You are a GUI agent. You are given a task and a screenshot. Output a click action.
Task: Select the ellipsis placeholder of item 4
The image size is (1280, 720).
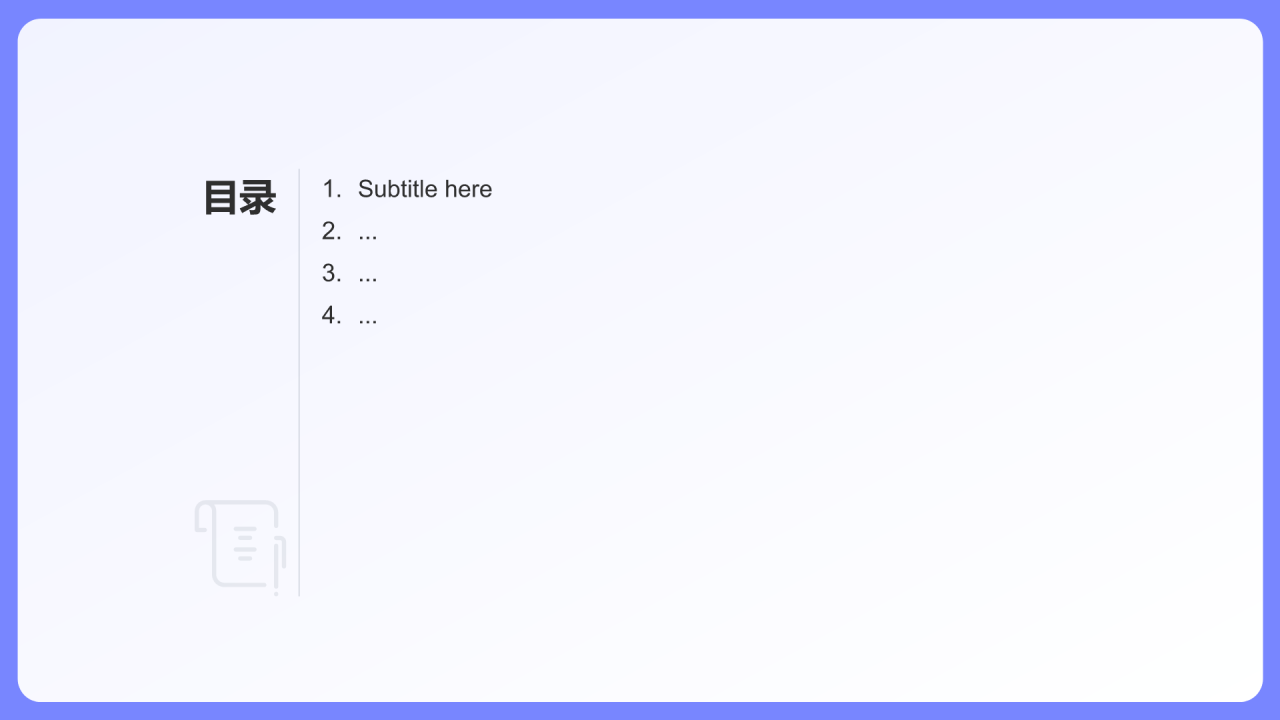[x=368, y=322]
